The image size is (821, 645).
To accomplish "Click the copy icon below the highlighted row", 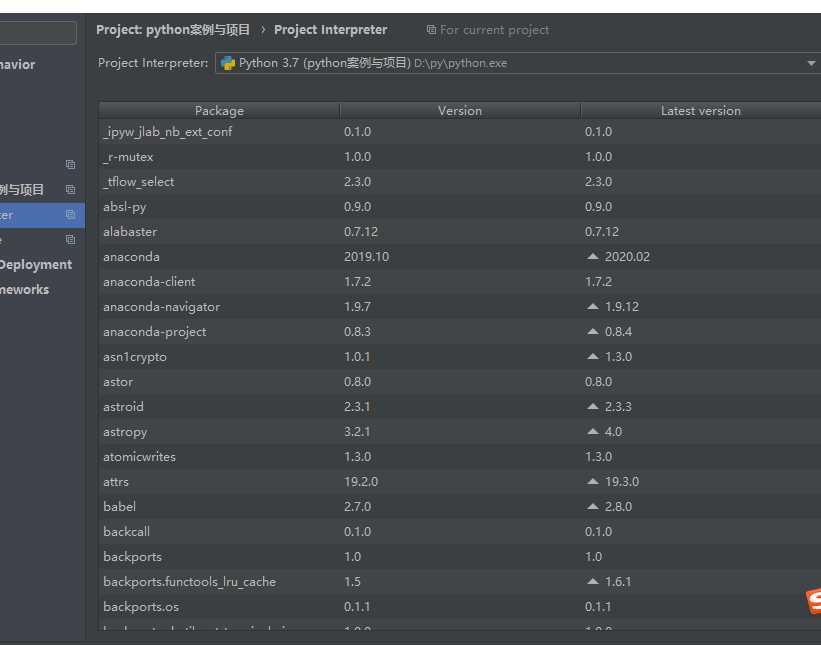I will tap(70, 240).
